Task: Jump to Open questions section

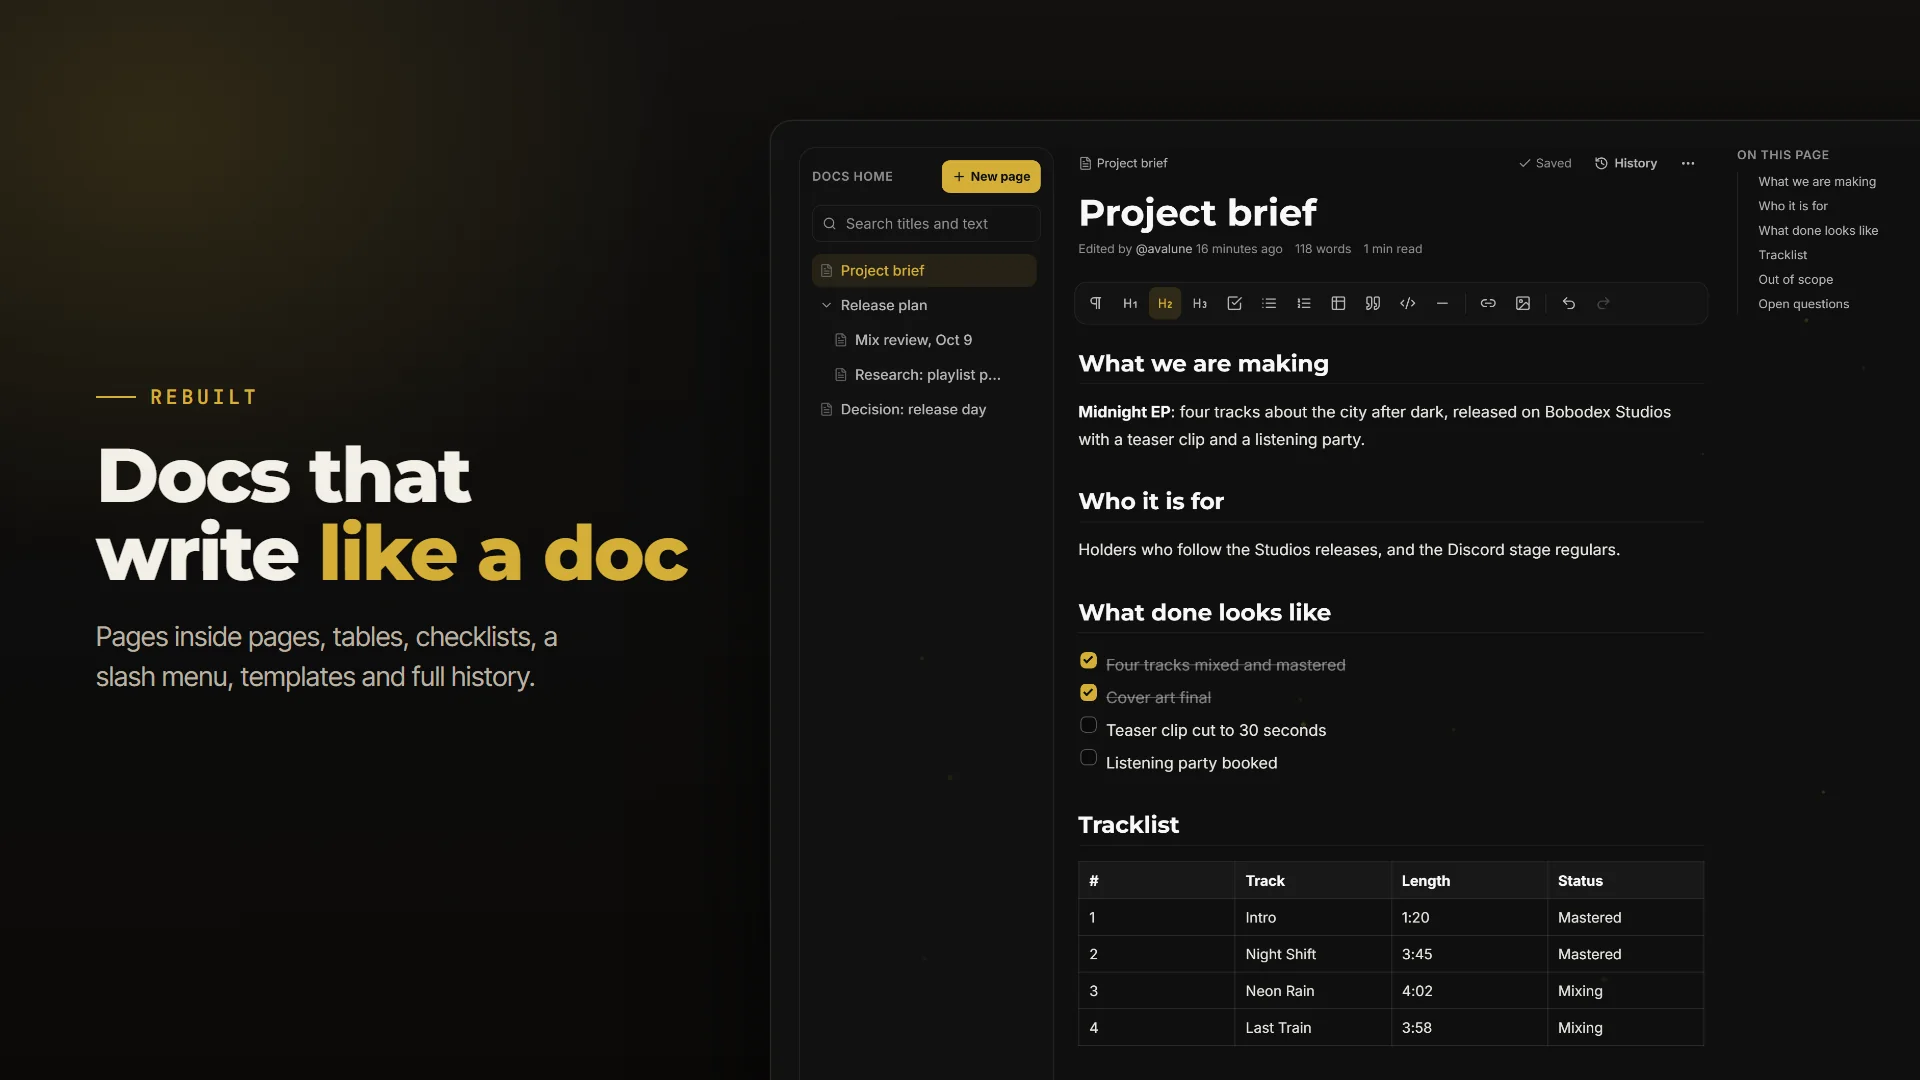Action: 1804,304
